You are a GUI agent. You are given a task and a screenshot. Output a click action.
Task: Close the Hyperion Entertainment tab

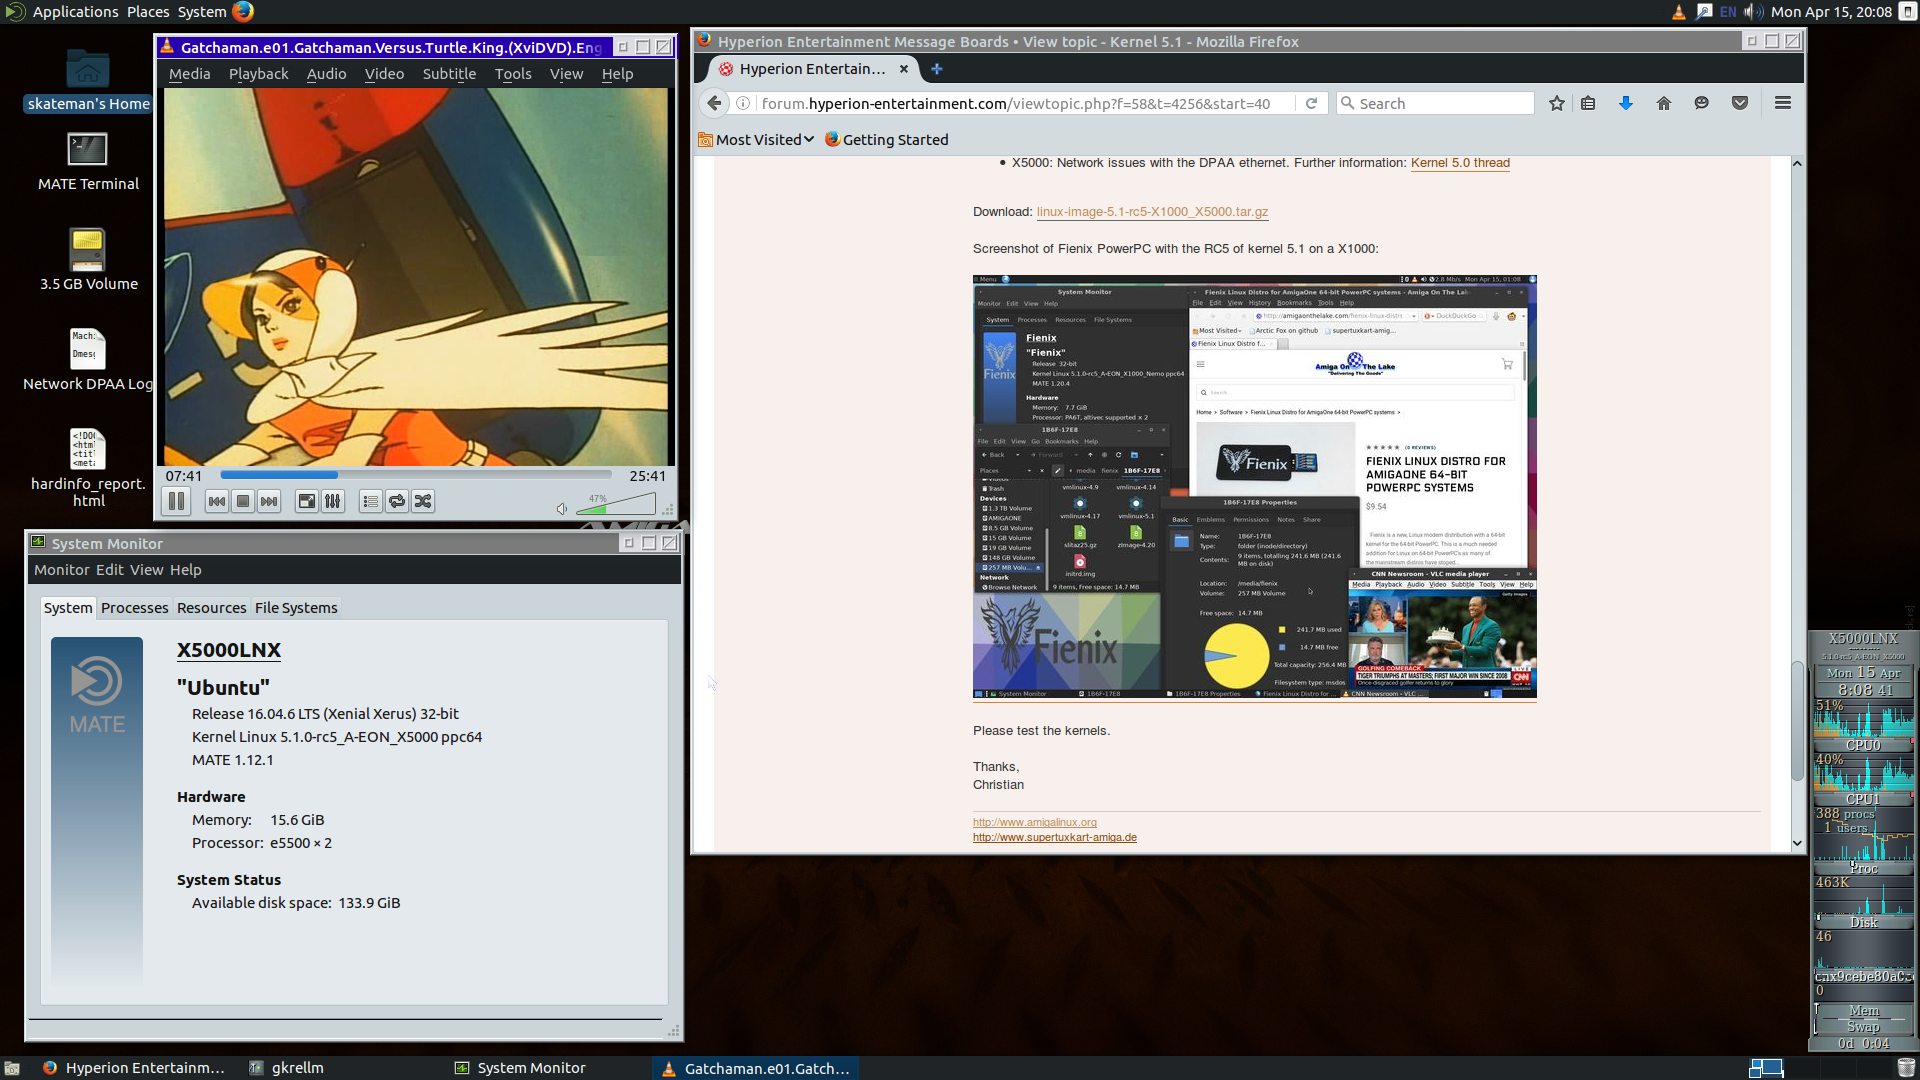904,69
